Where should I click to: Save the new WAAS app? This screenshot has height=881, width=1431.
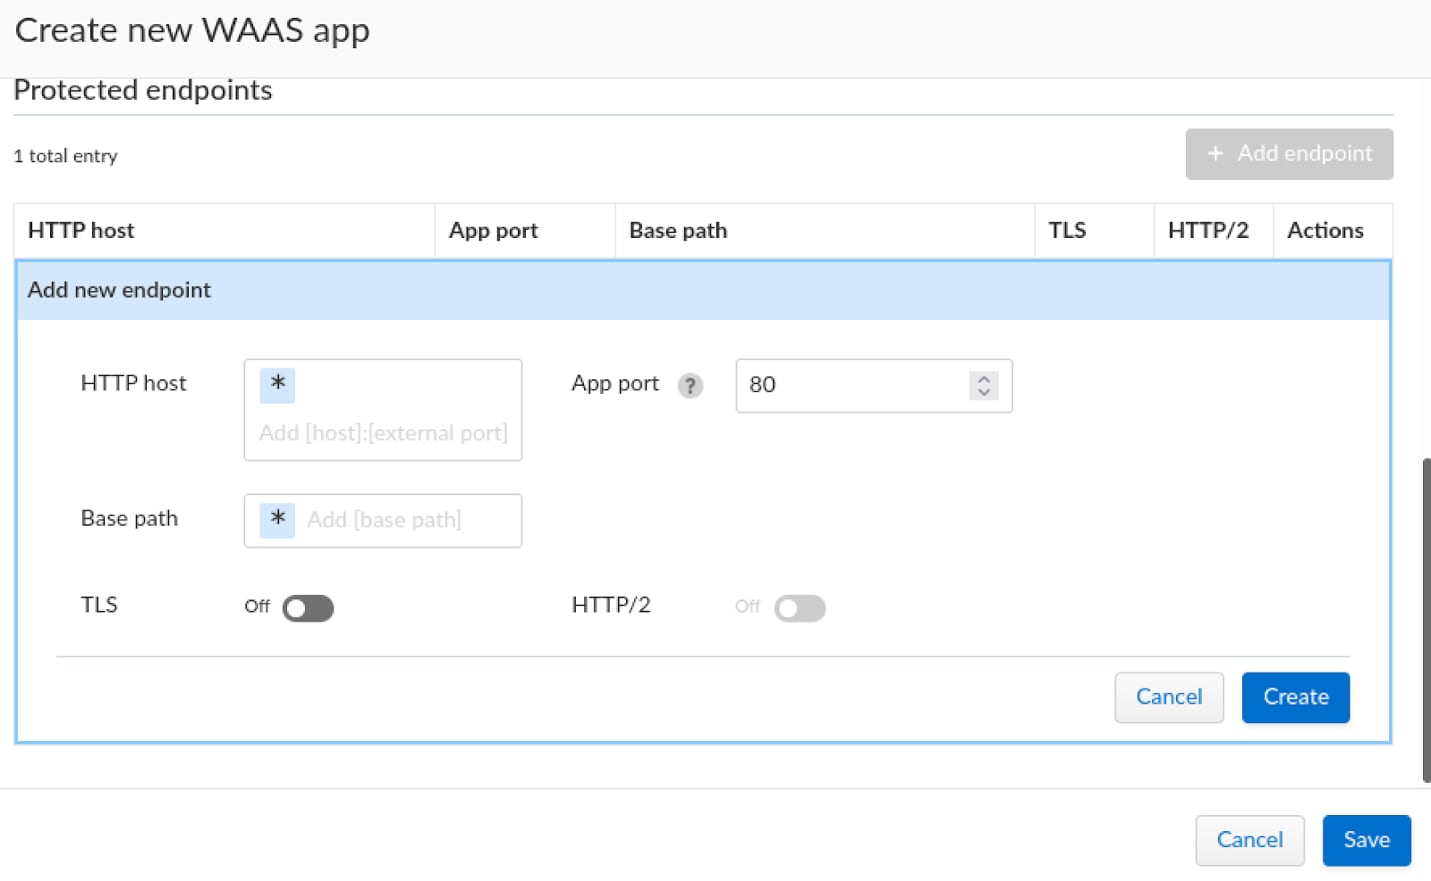coord(1366,840)
